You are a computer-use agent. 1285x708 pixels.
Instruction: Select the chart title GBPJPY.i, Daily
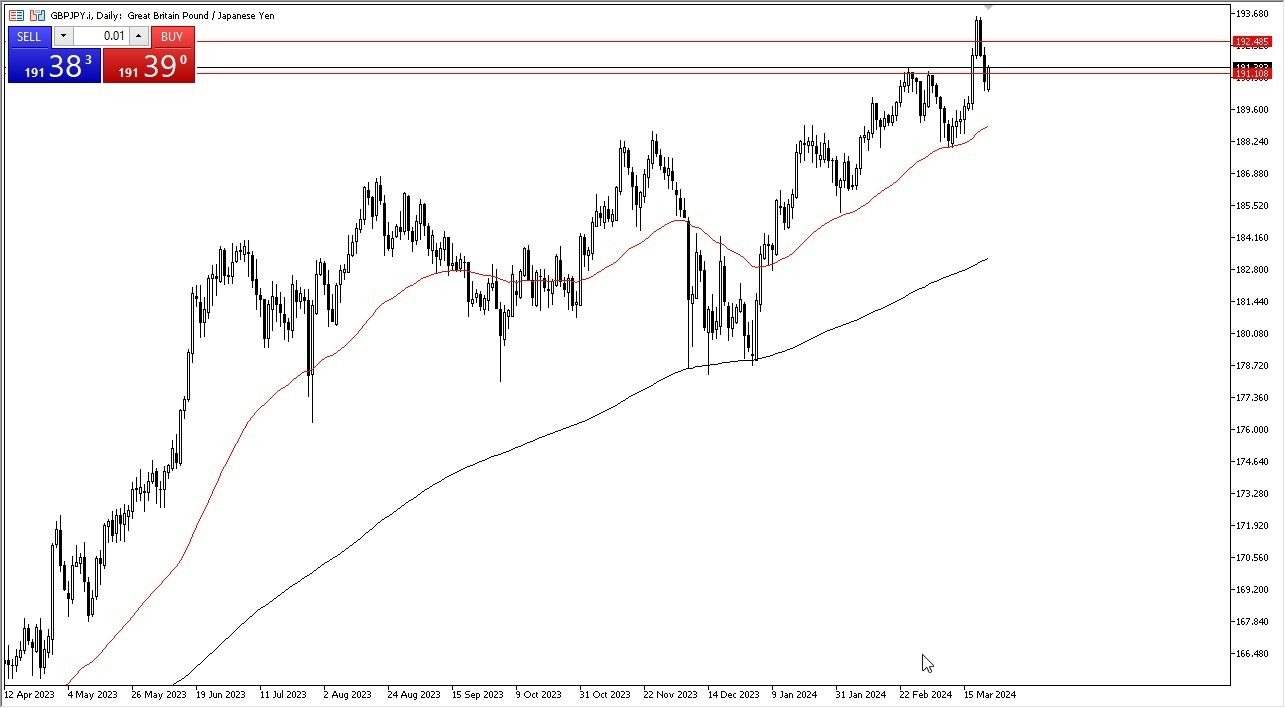pos(83,15)
